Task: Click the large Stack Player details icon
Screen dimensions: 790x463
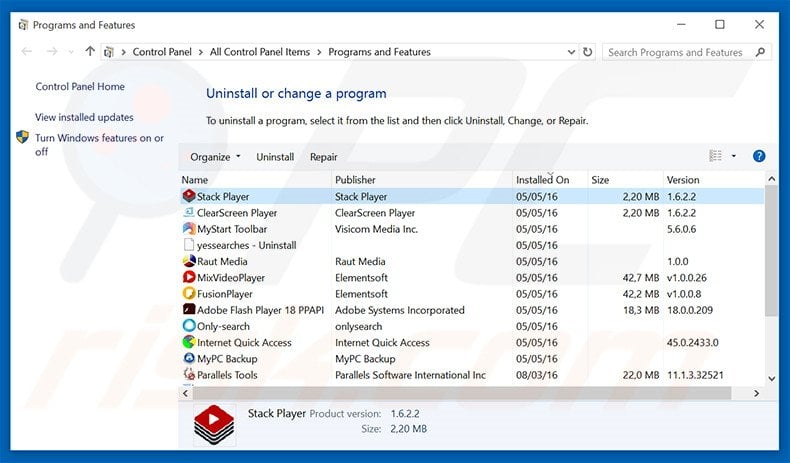Action: 214,424
